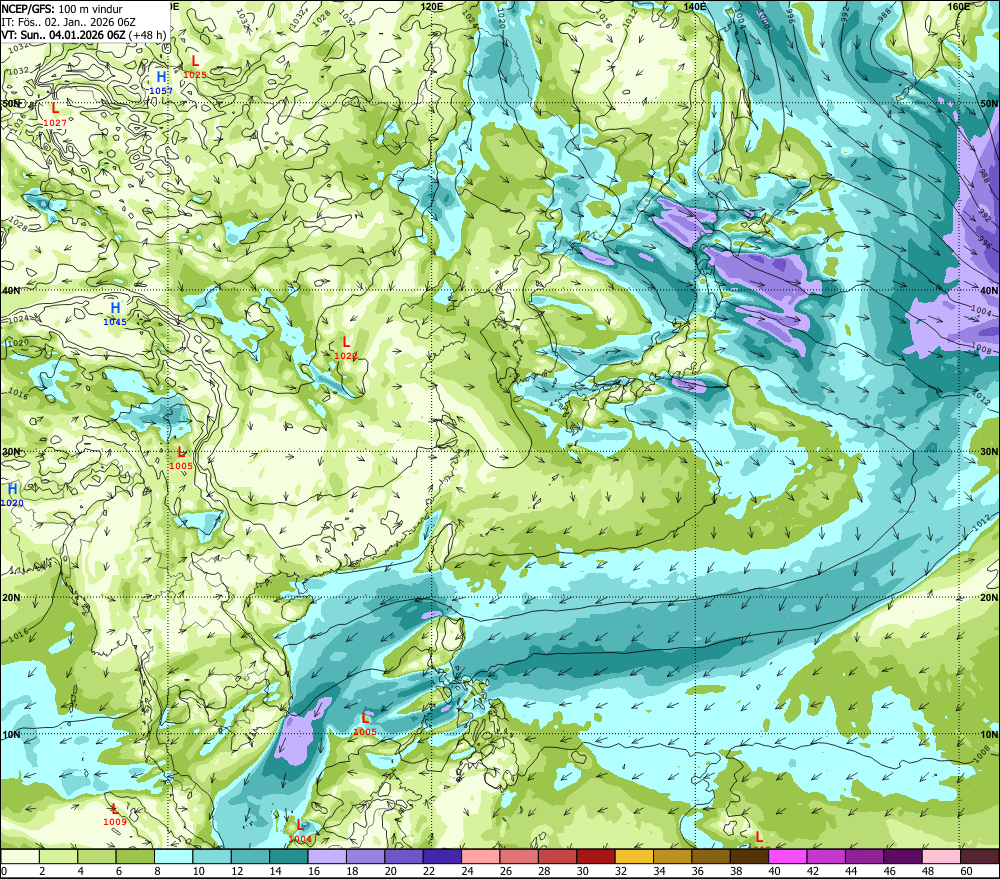Click the dark maroon 60+ legend swatch
Viewport: 1000px width, 879px height.
[x=979, y=856]
